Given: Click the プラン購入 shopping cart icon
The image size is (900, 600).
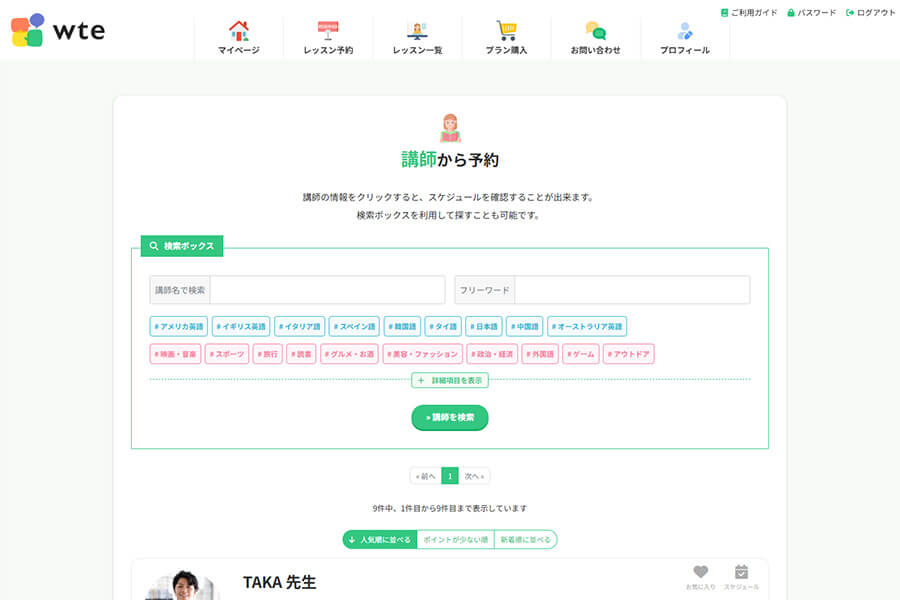Looking at the screenshot, I should click(x=506, y=30).
